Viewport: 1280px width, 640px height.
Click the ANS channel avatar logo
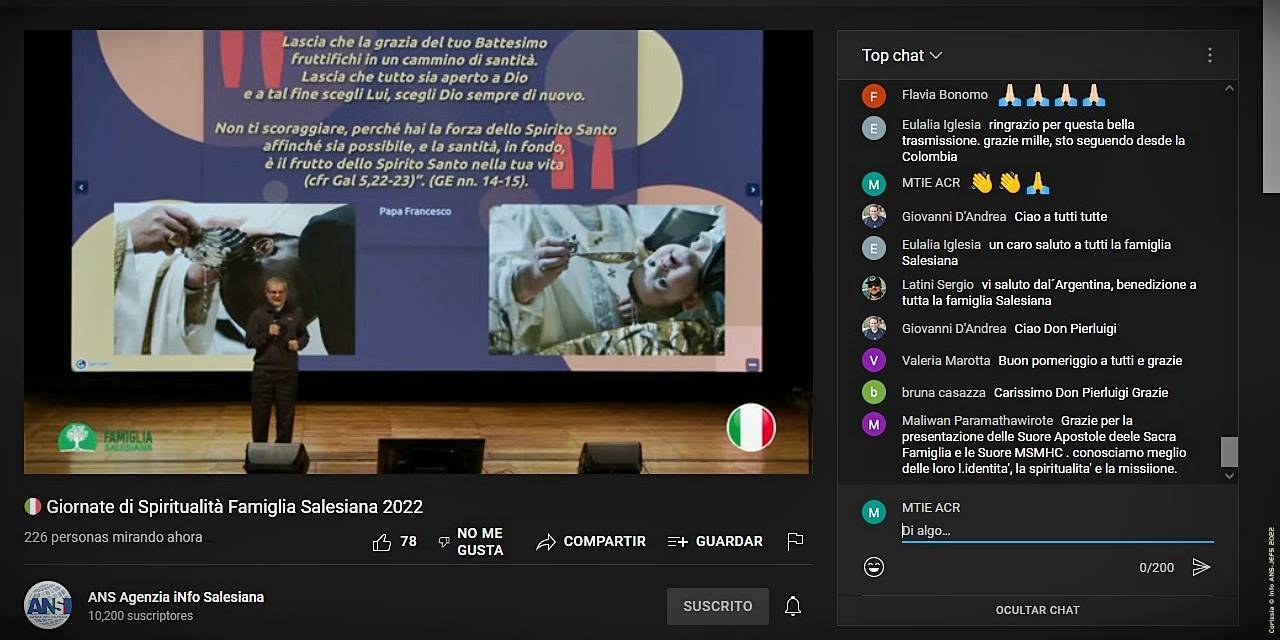click(48, 605)
